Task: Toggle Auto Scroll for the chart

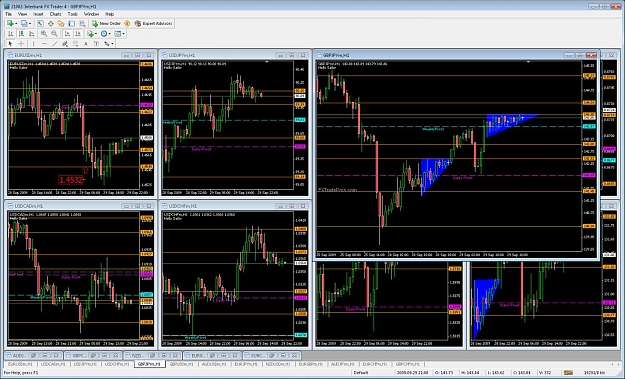Action: click(67, 33)
